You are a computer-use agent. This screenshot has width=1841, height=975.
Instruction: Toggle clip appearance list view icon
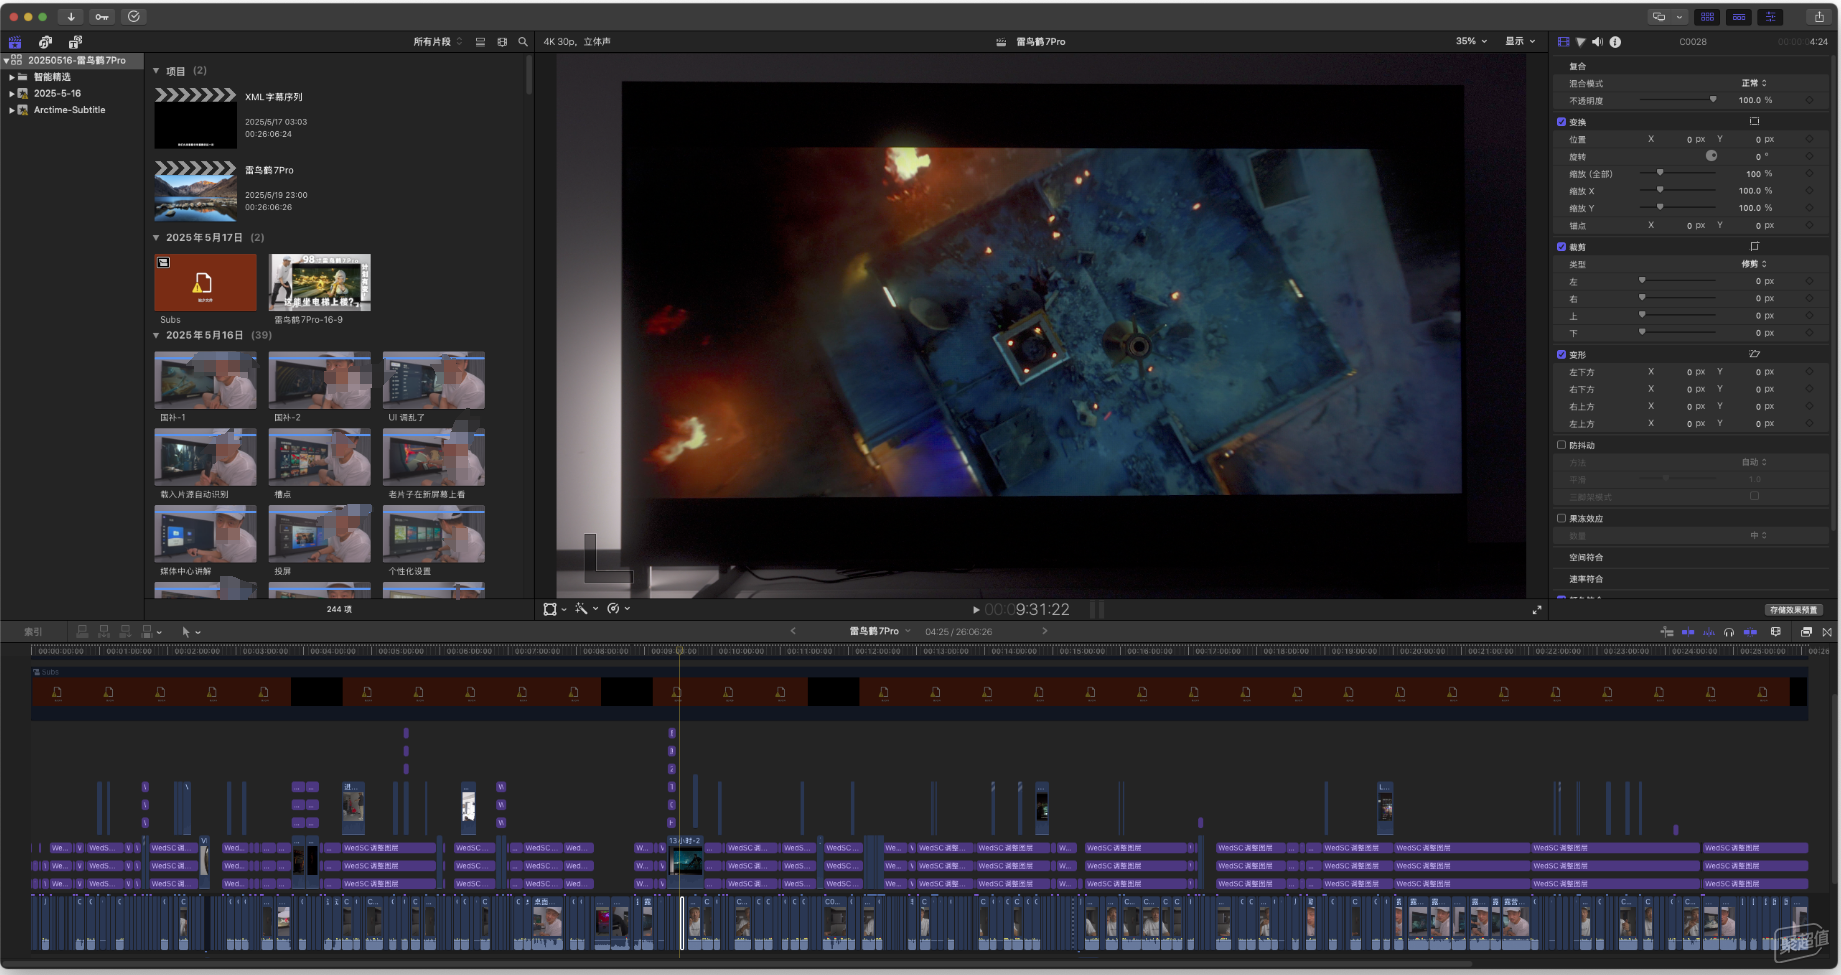480,42
